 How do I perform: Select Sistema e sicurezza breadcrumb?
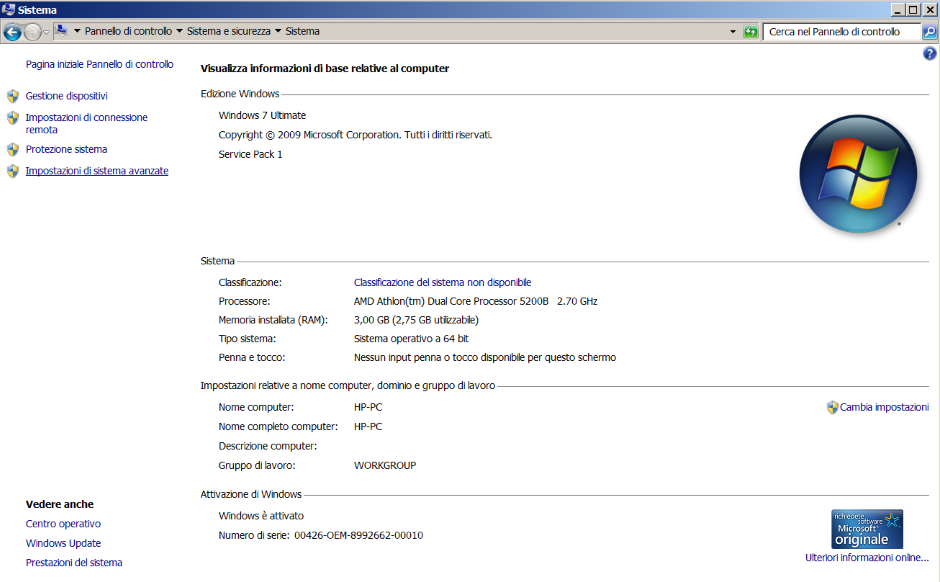pos(228,31)
